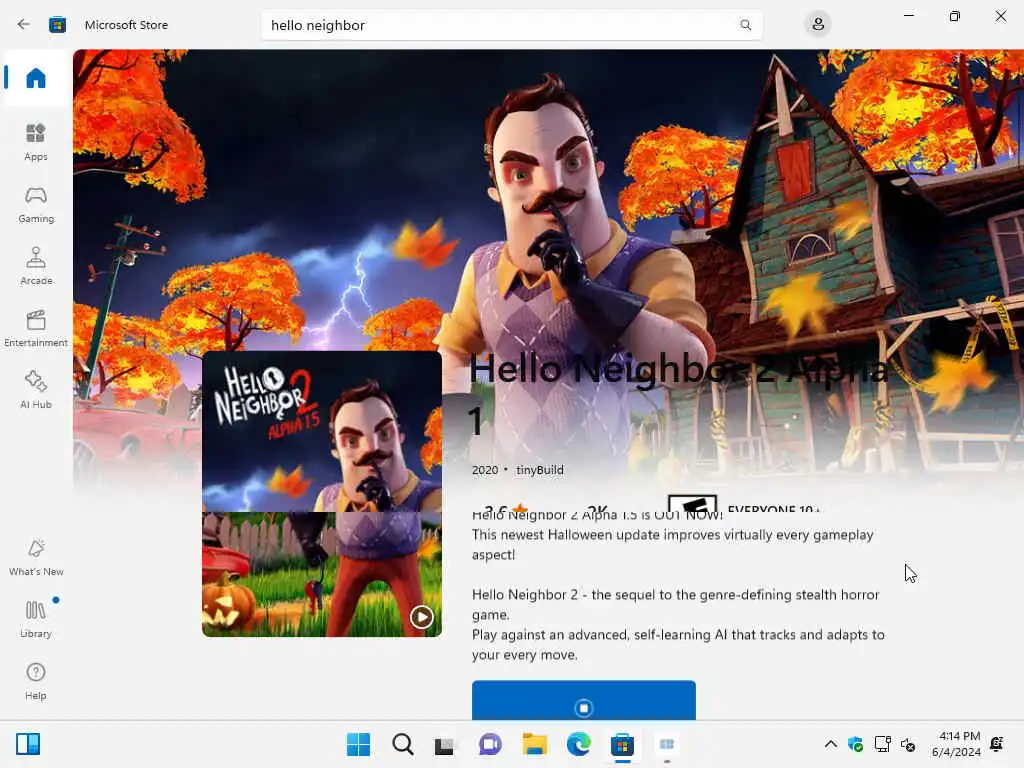Image resolution: width=1024 pixels, height=768 pixels.
Task: Open the clock showing 4:14 PM
Action: click(x=957, y=744)
